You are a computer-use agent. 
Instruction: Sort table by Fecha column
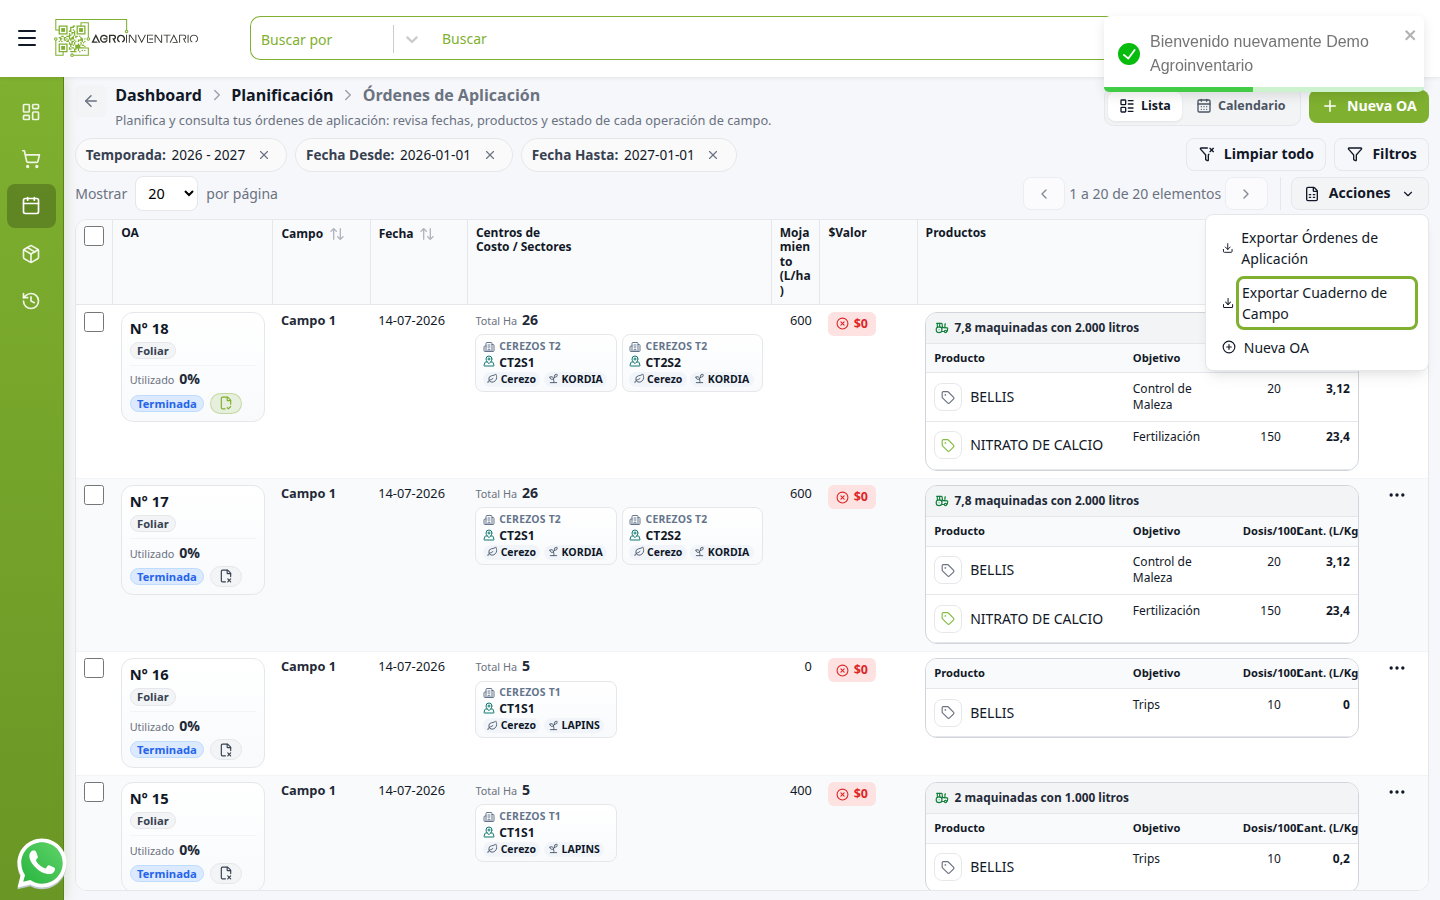pyautogui.click(x=427, y=234)
